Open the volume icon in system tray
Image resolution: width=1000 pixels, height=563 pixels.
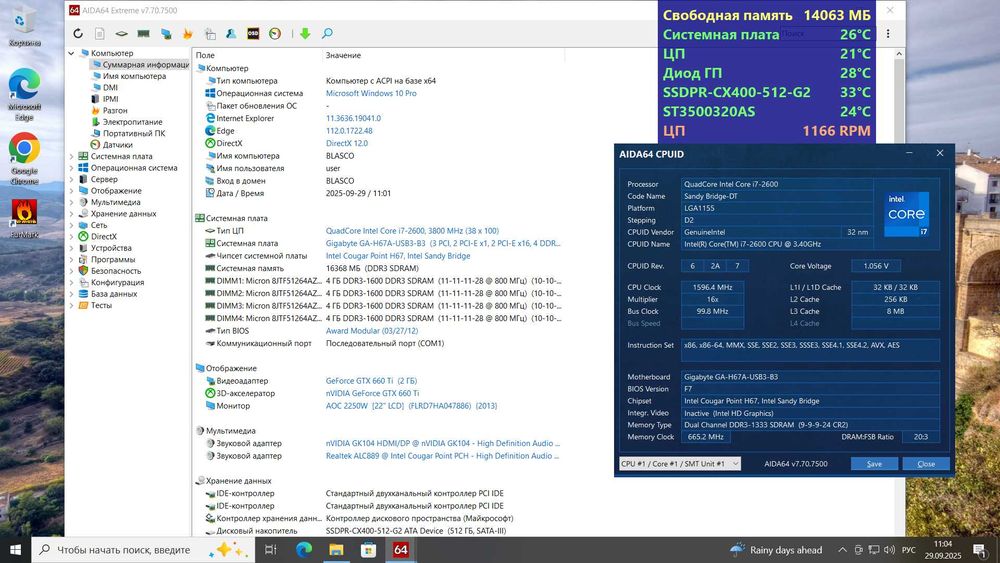pyautogui.click(x=890, y=550)
